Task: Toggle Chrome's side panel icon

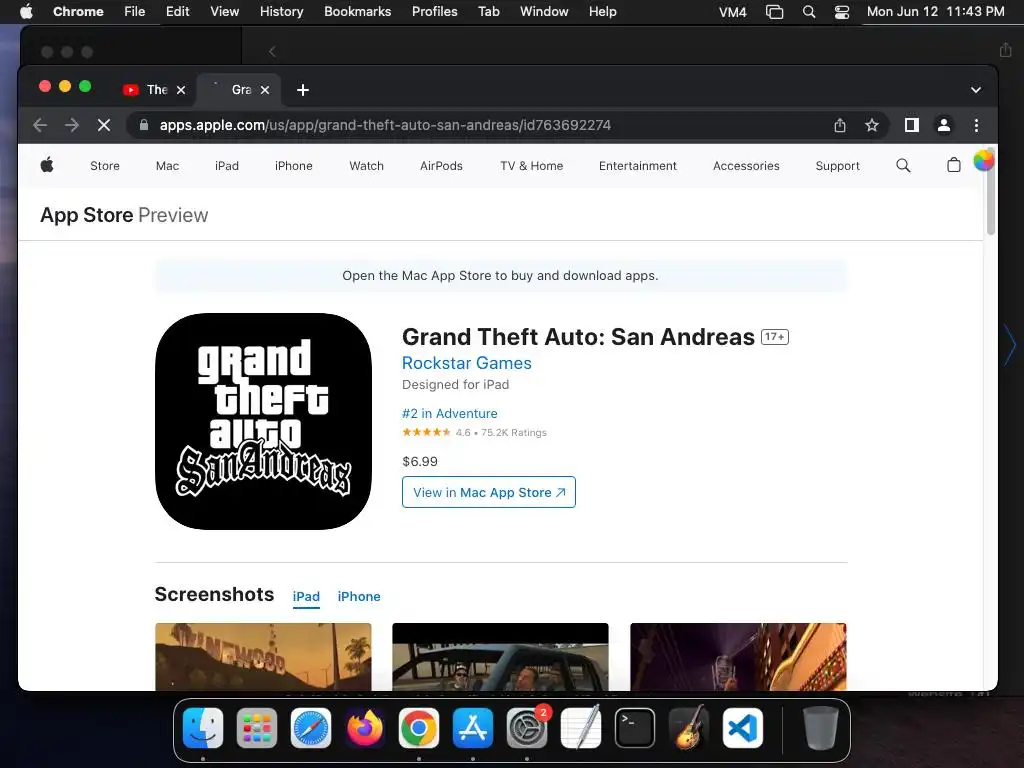Action: point(912,125)
